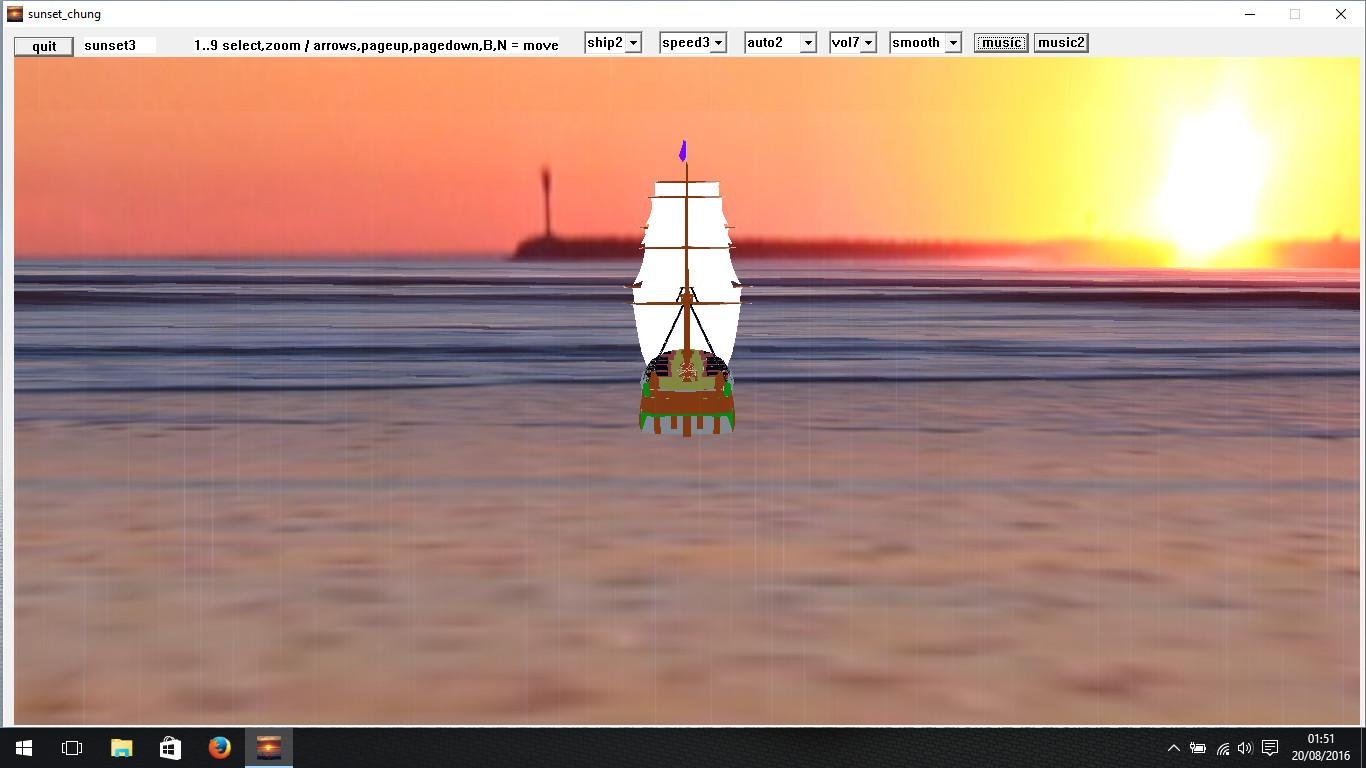The height and width of the screenshot is (768, 1366).
Task: Open the speed3 dropdown
Action: pyautogui.click(x=693, y=42)
